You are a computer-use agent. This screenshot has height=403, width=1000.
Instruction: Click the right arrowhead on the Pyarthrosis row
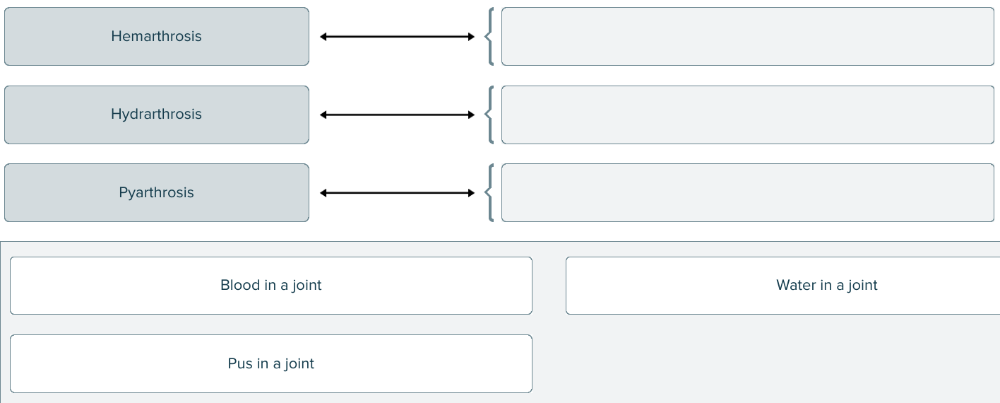pyautogui.click(x=470, y=193)
